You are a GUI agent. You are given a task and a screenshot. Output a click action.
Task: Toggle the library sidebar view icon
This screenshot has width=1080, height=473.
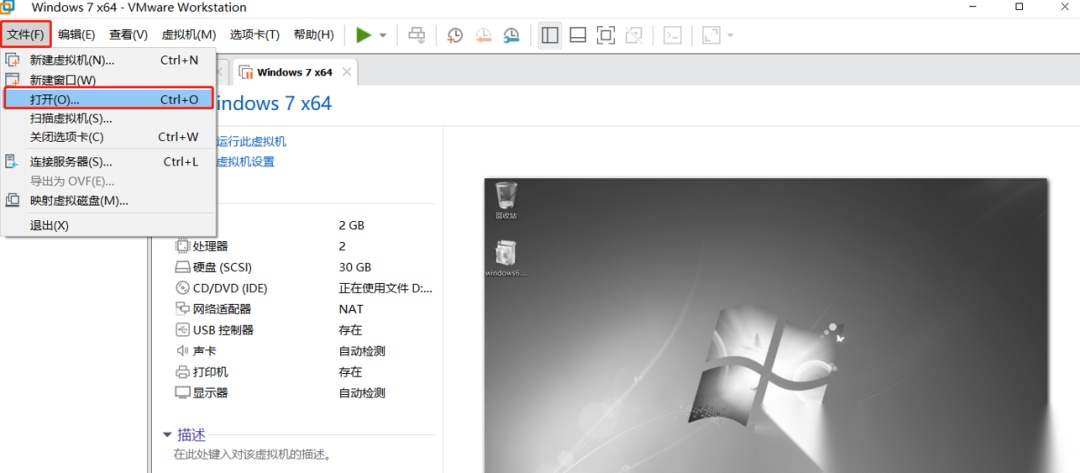[x=550, y=35]
